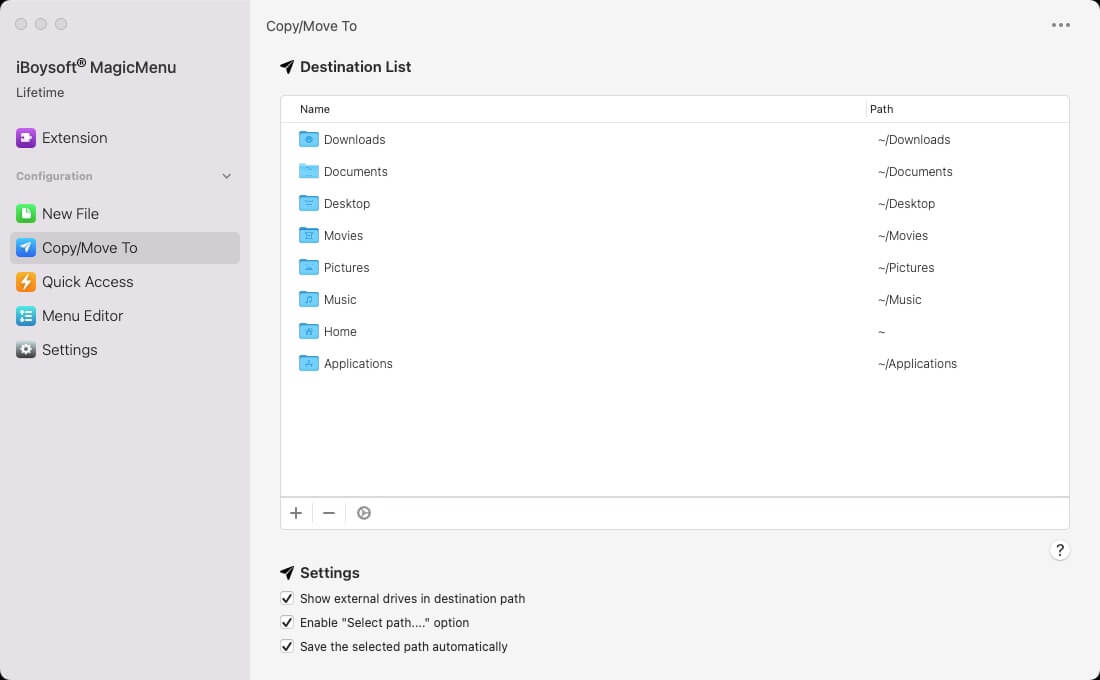Open the three-dot more options menu
The width and height of the screenshot is (1100, 680).
pos(1060,25)
